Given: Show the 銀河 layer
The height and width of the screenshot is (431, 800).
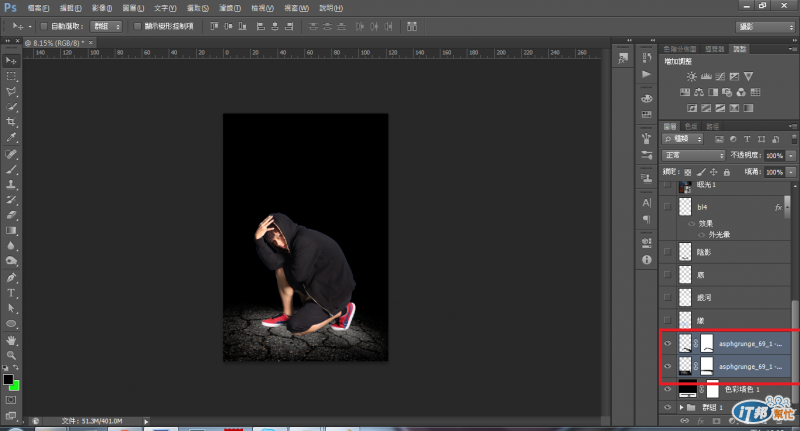Looking at the screenshot, I should pyautogui.click(x=667, y=297).
